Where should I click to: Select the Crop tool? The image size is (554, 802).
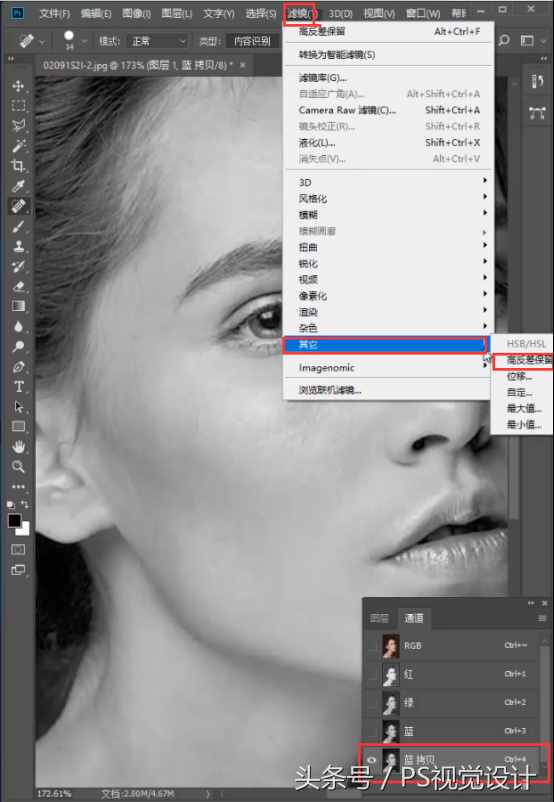click(18, 166)
